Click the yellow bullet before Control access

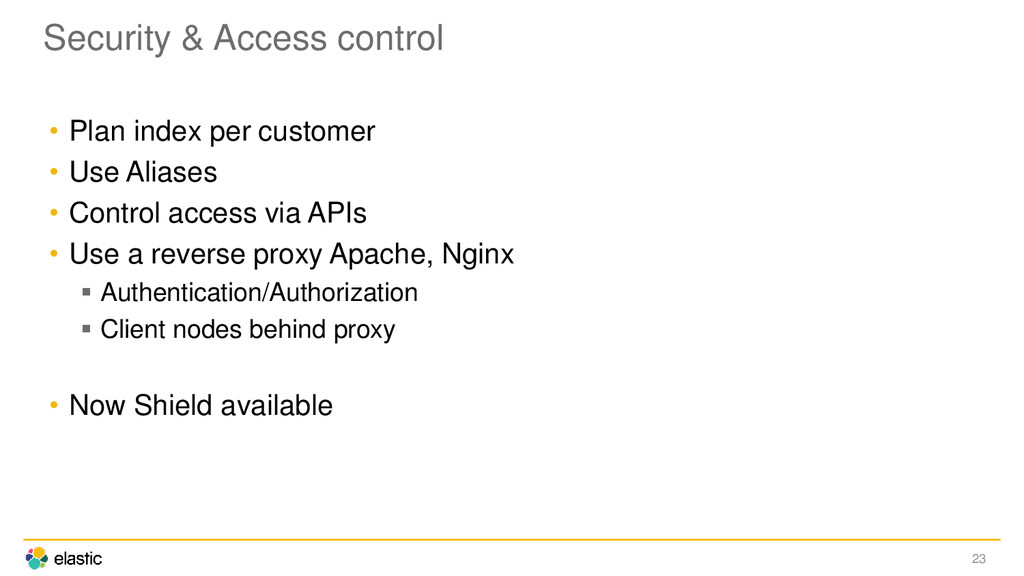click(x=54, y=212)
